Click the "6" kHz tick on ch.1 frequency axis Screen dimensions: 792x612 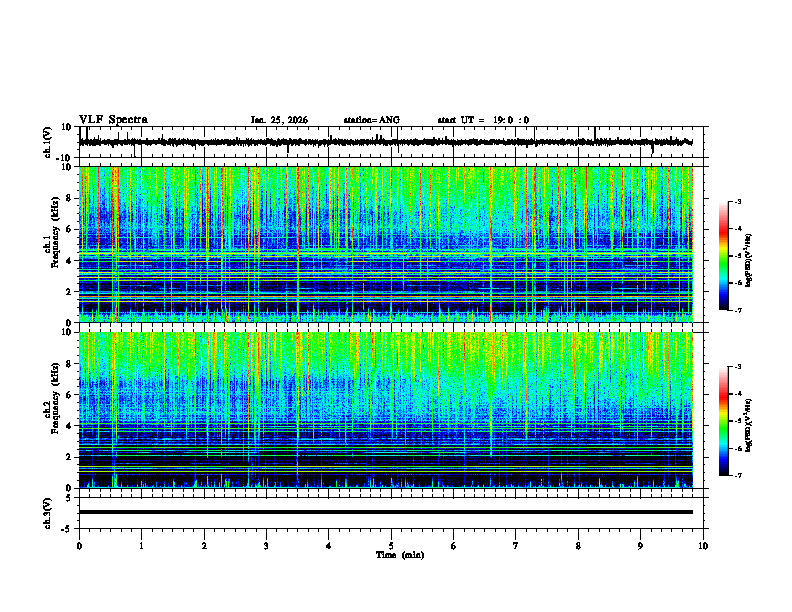click(69, 230)
